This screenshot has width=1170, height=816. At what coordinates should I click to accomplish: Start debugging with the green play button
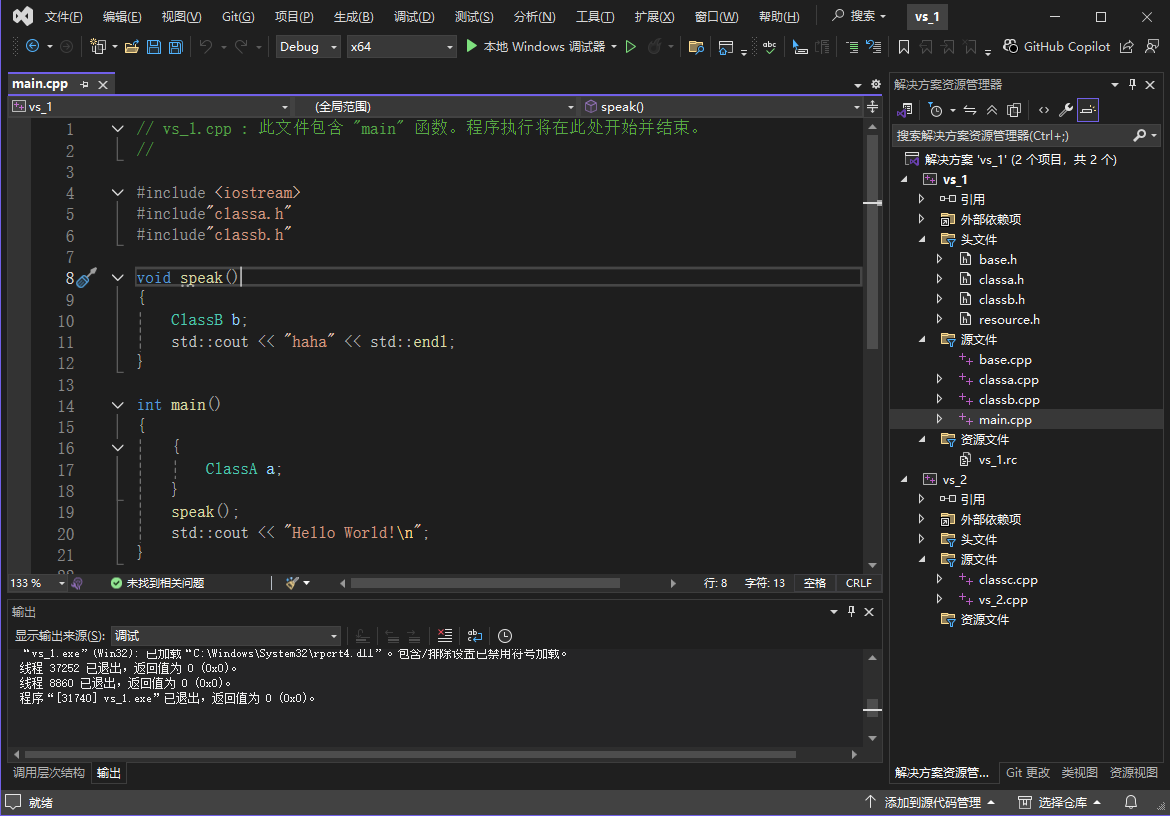pos(471,46)
